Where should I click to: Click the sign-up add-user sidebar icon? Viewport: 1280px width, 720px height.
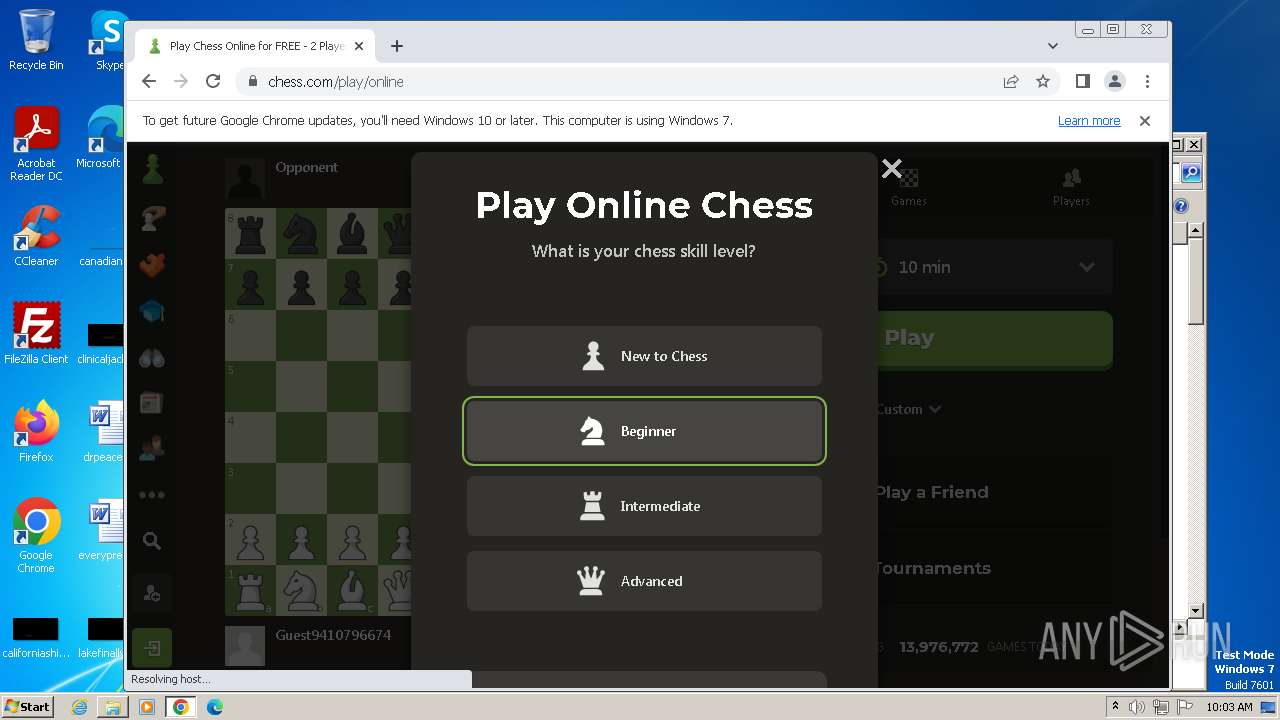pos(152,595)
